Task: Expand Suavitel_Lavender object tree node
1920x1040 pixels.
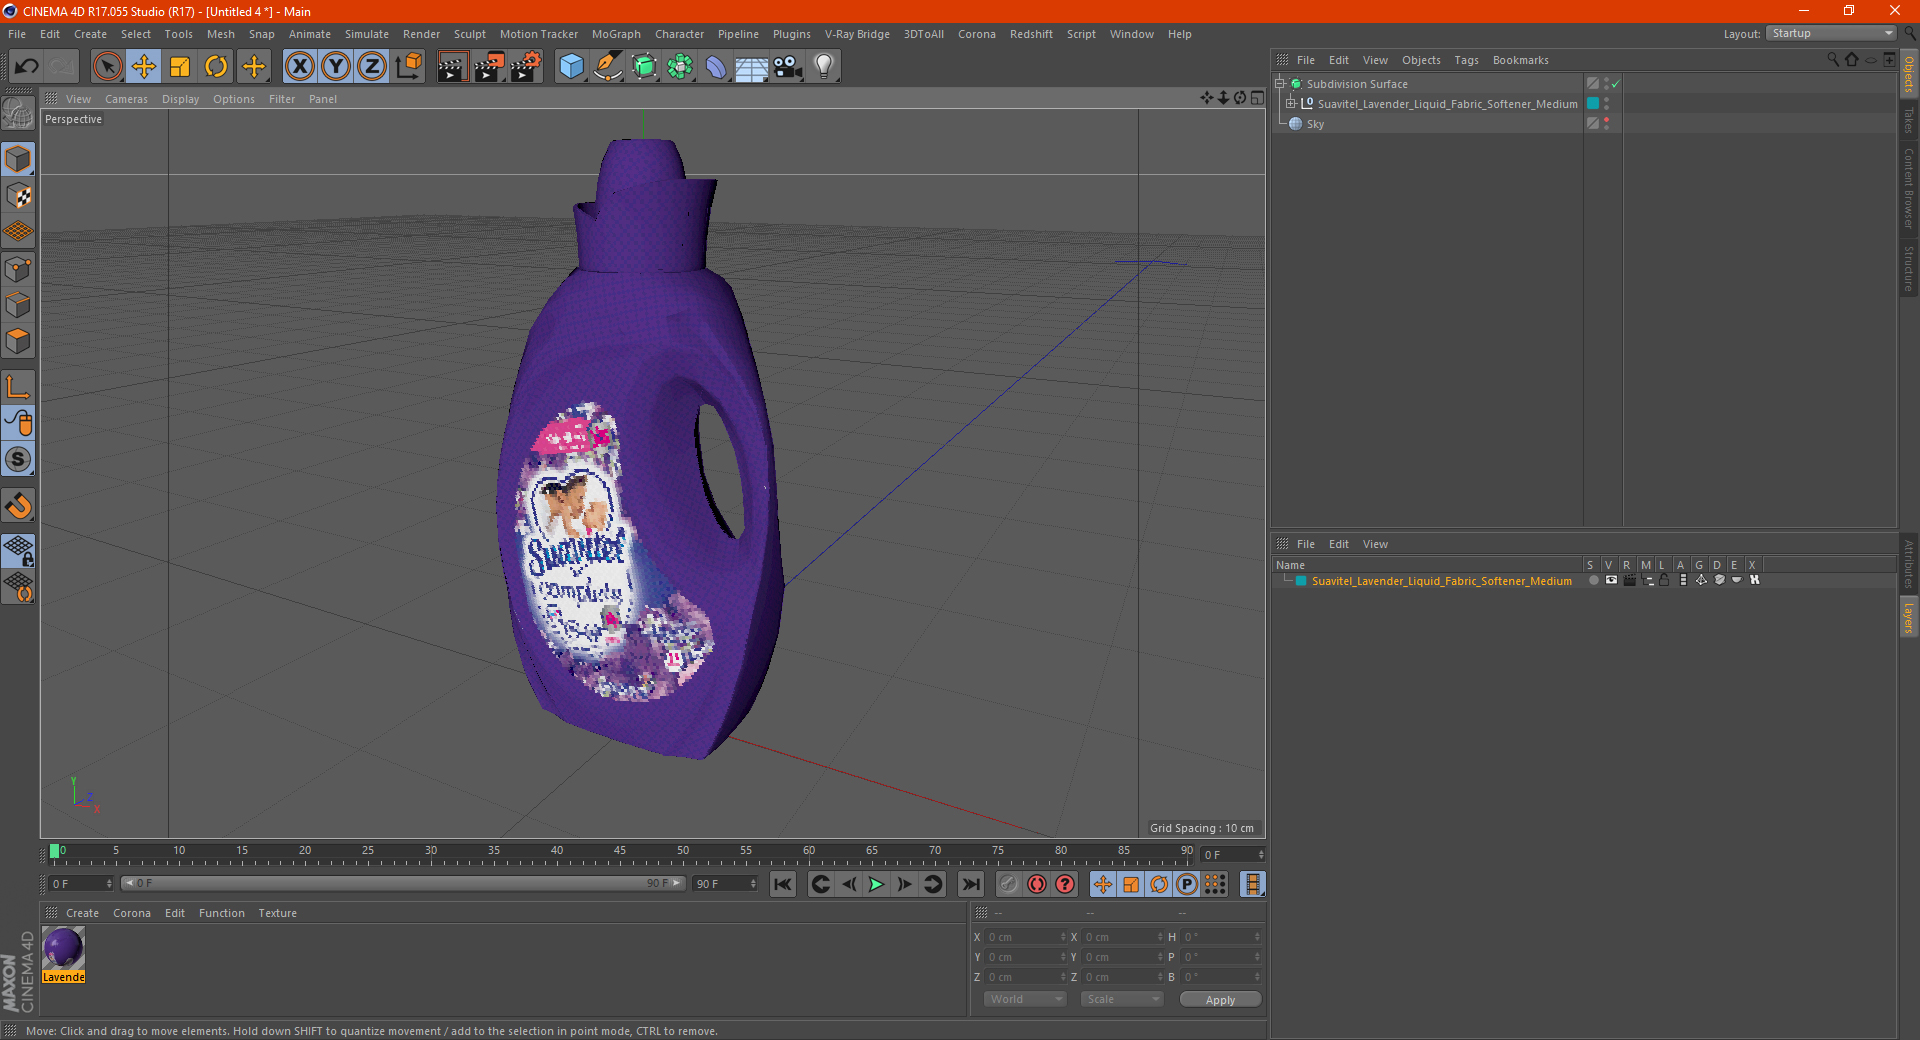Action: [x=1291, y=103]
